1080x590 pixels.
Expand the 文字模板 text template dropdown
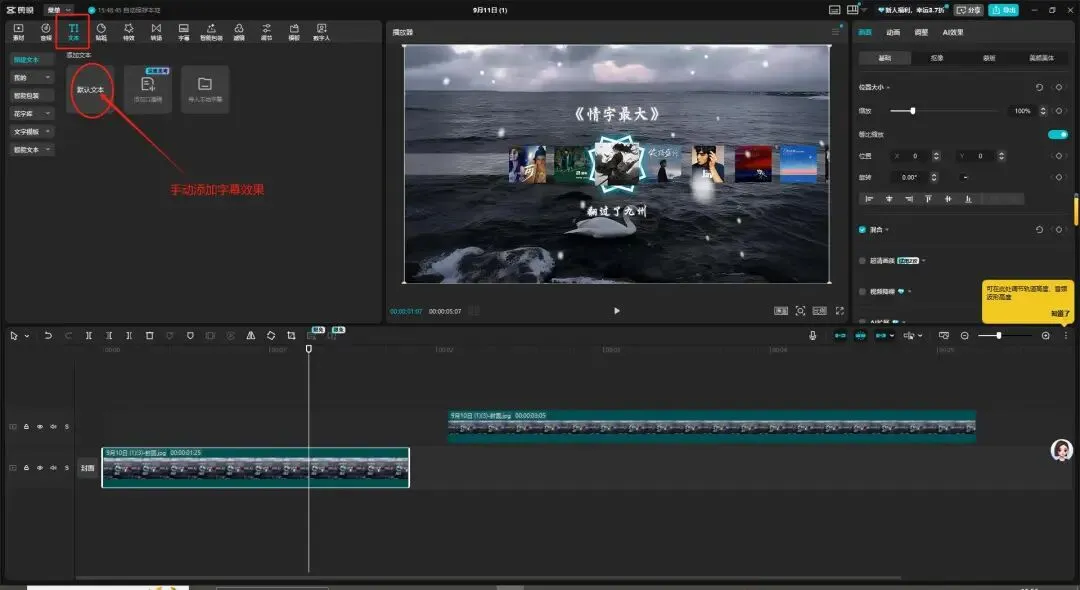[32, 131]
